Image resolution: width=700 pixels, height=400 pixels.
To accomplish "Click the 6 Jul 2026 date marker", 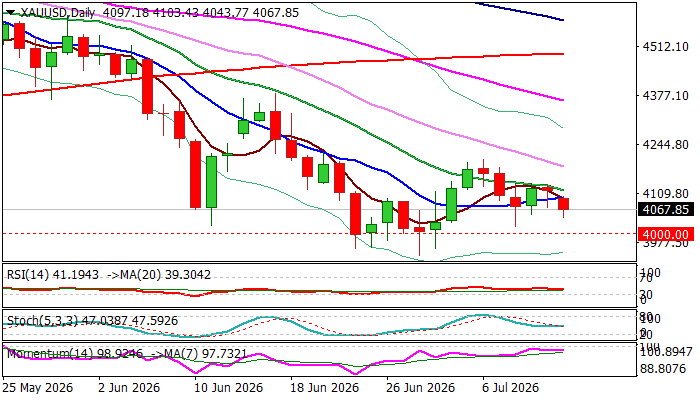I will point(510,388).
